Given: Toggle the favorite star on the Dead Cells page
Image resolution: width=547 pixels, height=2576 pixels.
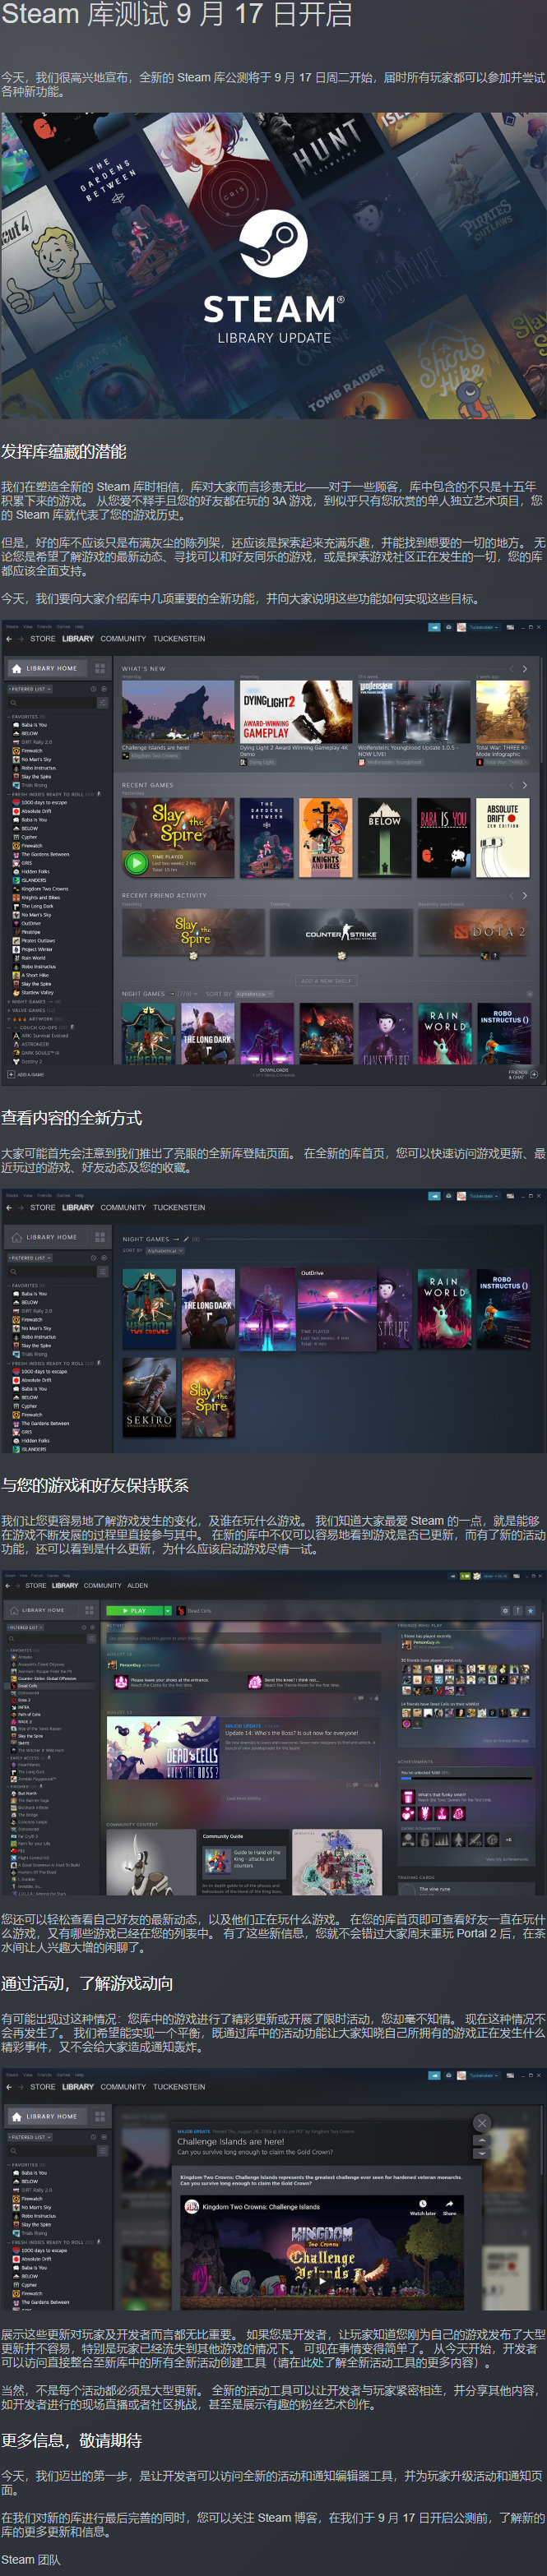Looking at the screenshot, I should [x=530, y=1610].
